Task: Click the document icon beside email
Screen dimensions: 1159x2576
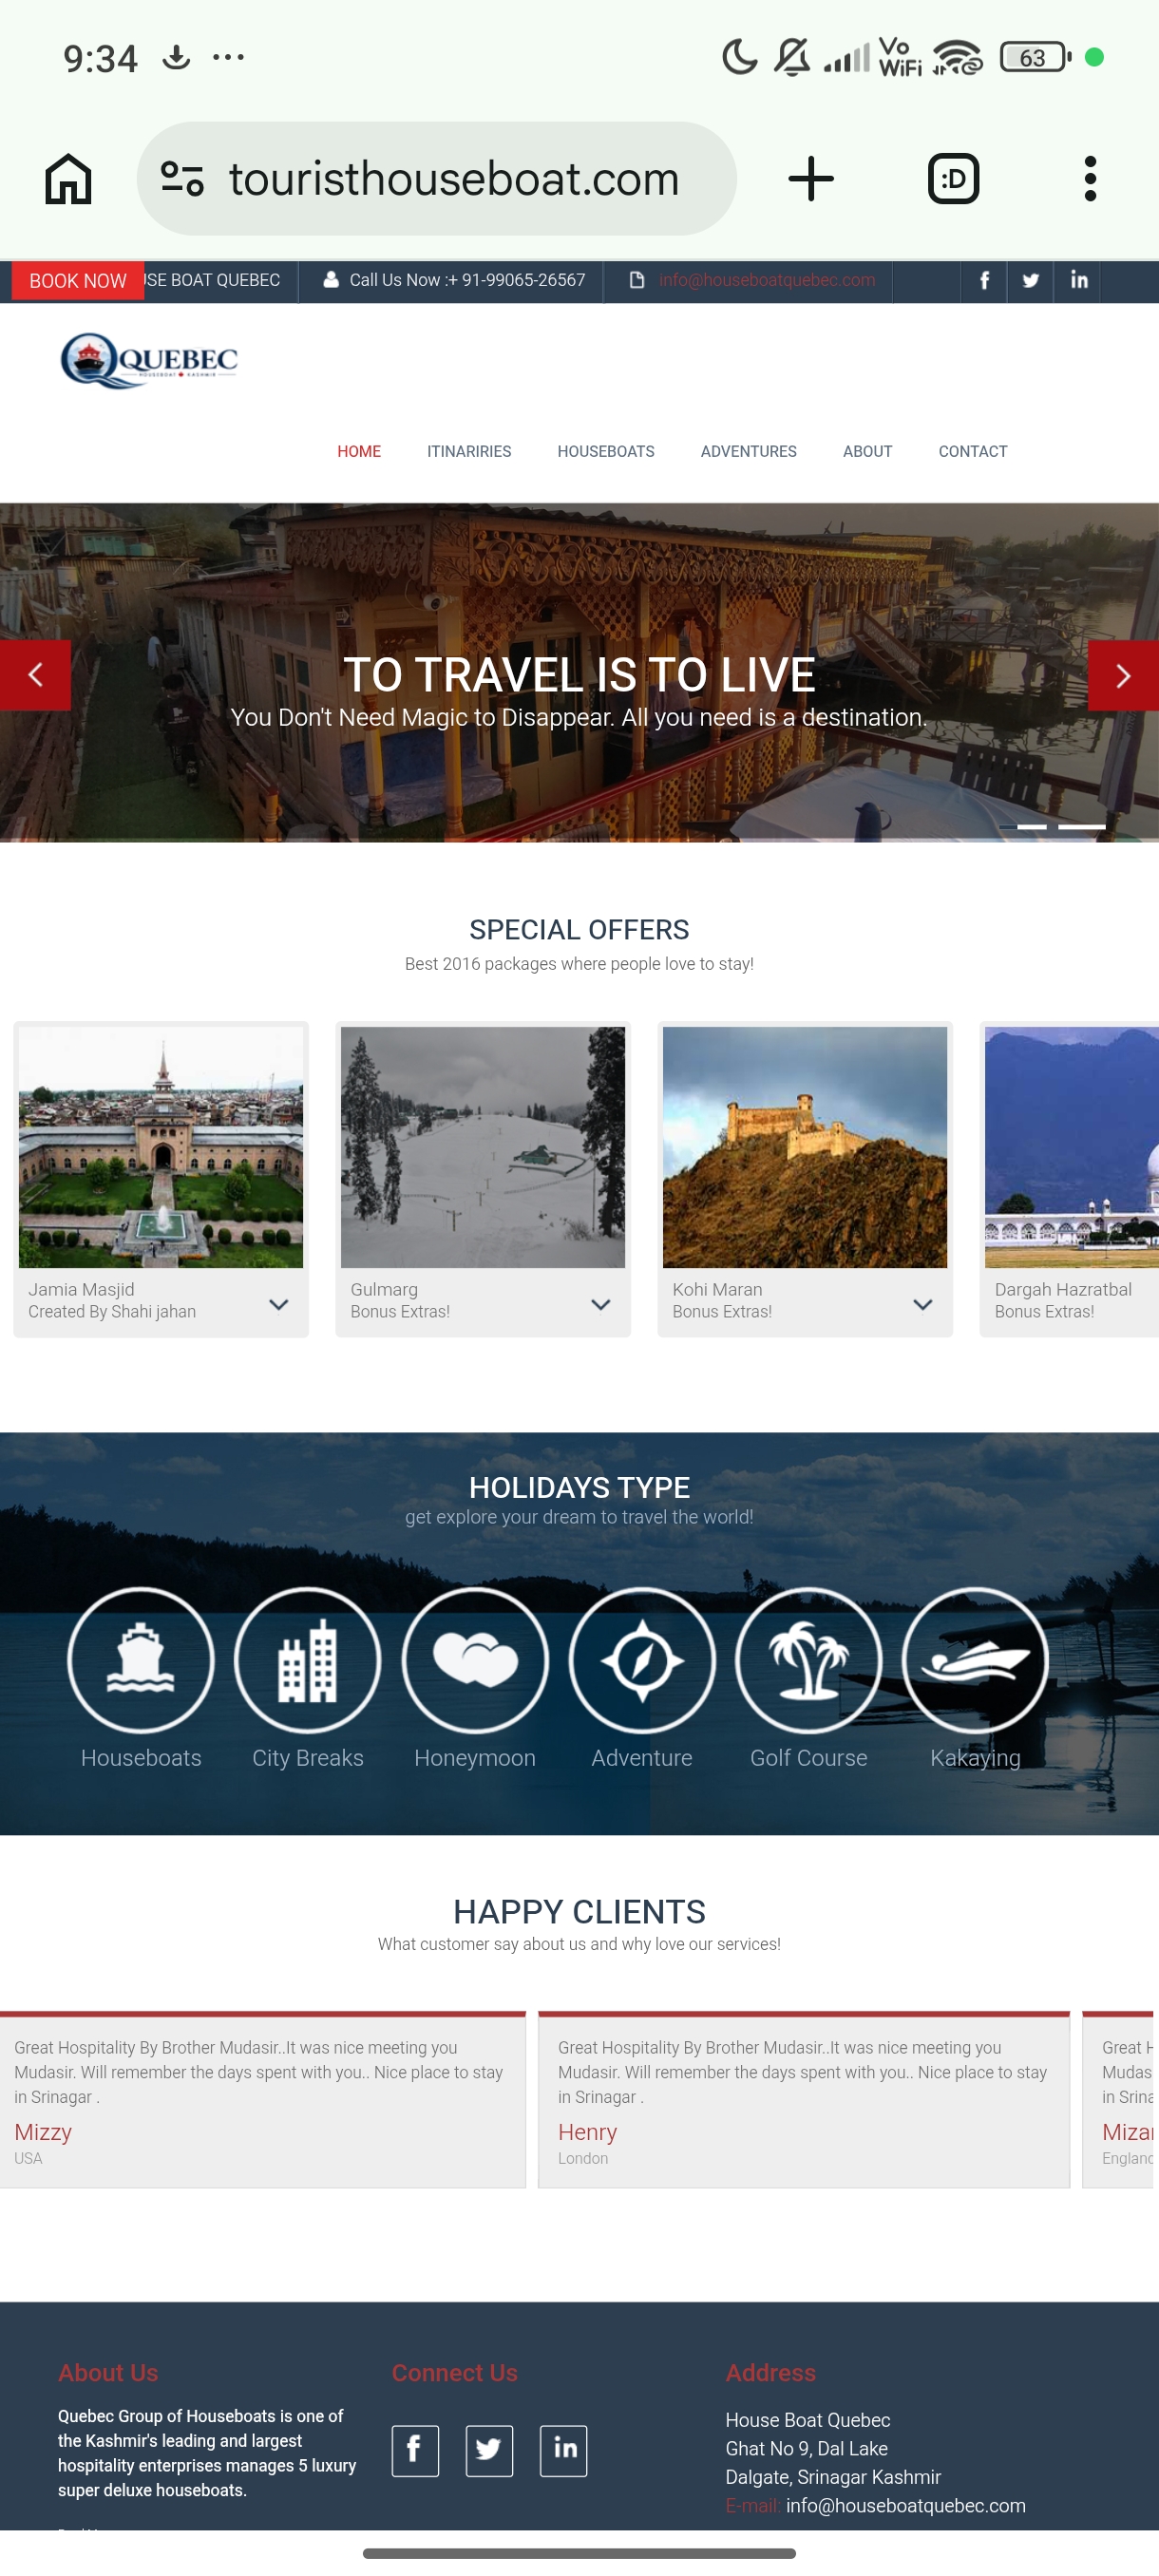Action: click(x=636, y=280)
